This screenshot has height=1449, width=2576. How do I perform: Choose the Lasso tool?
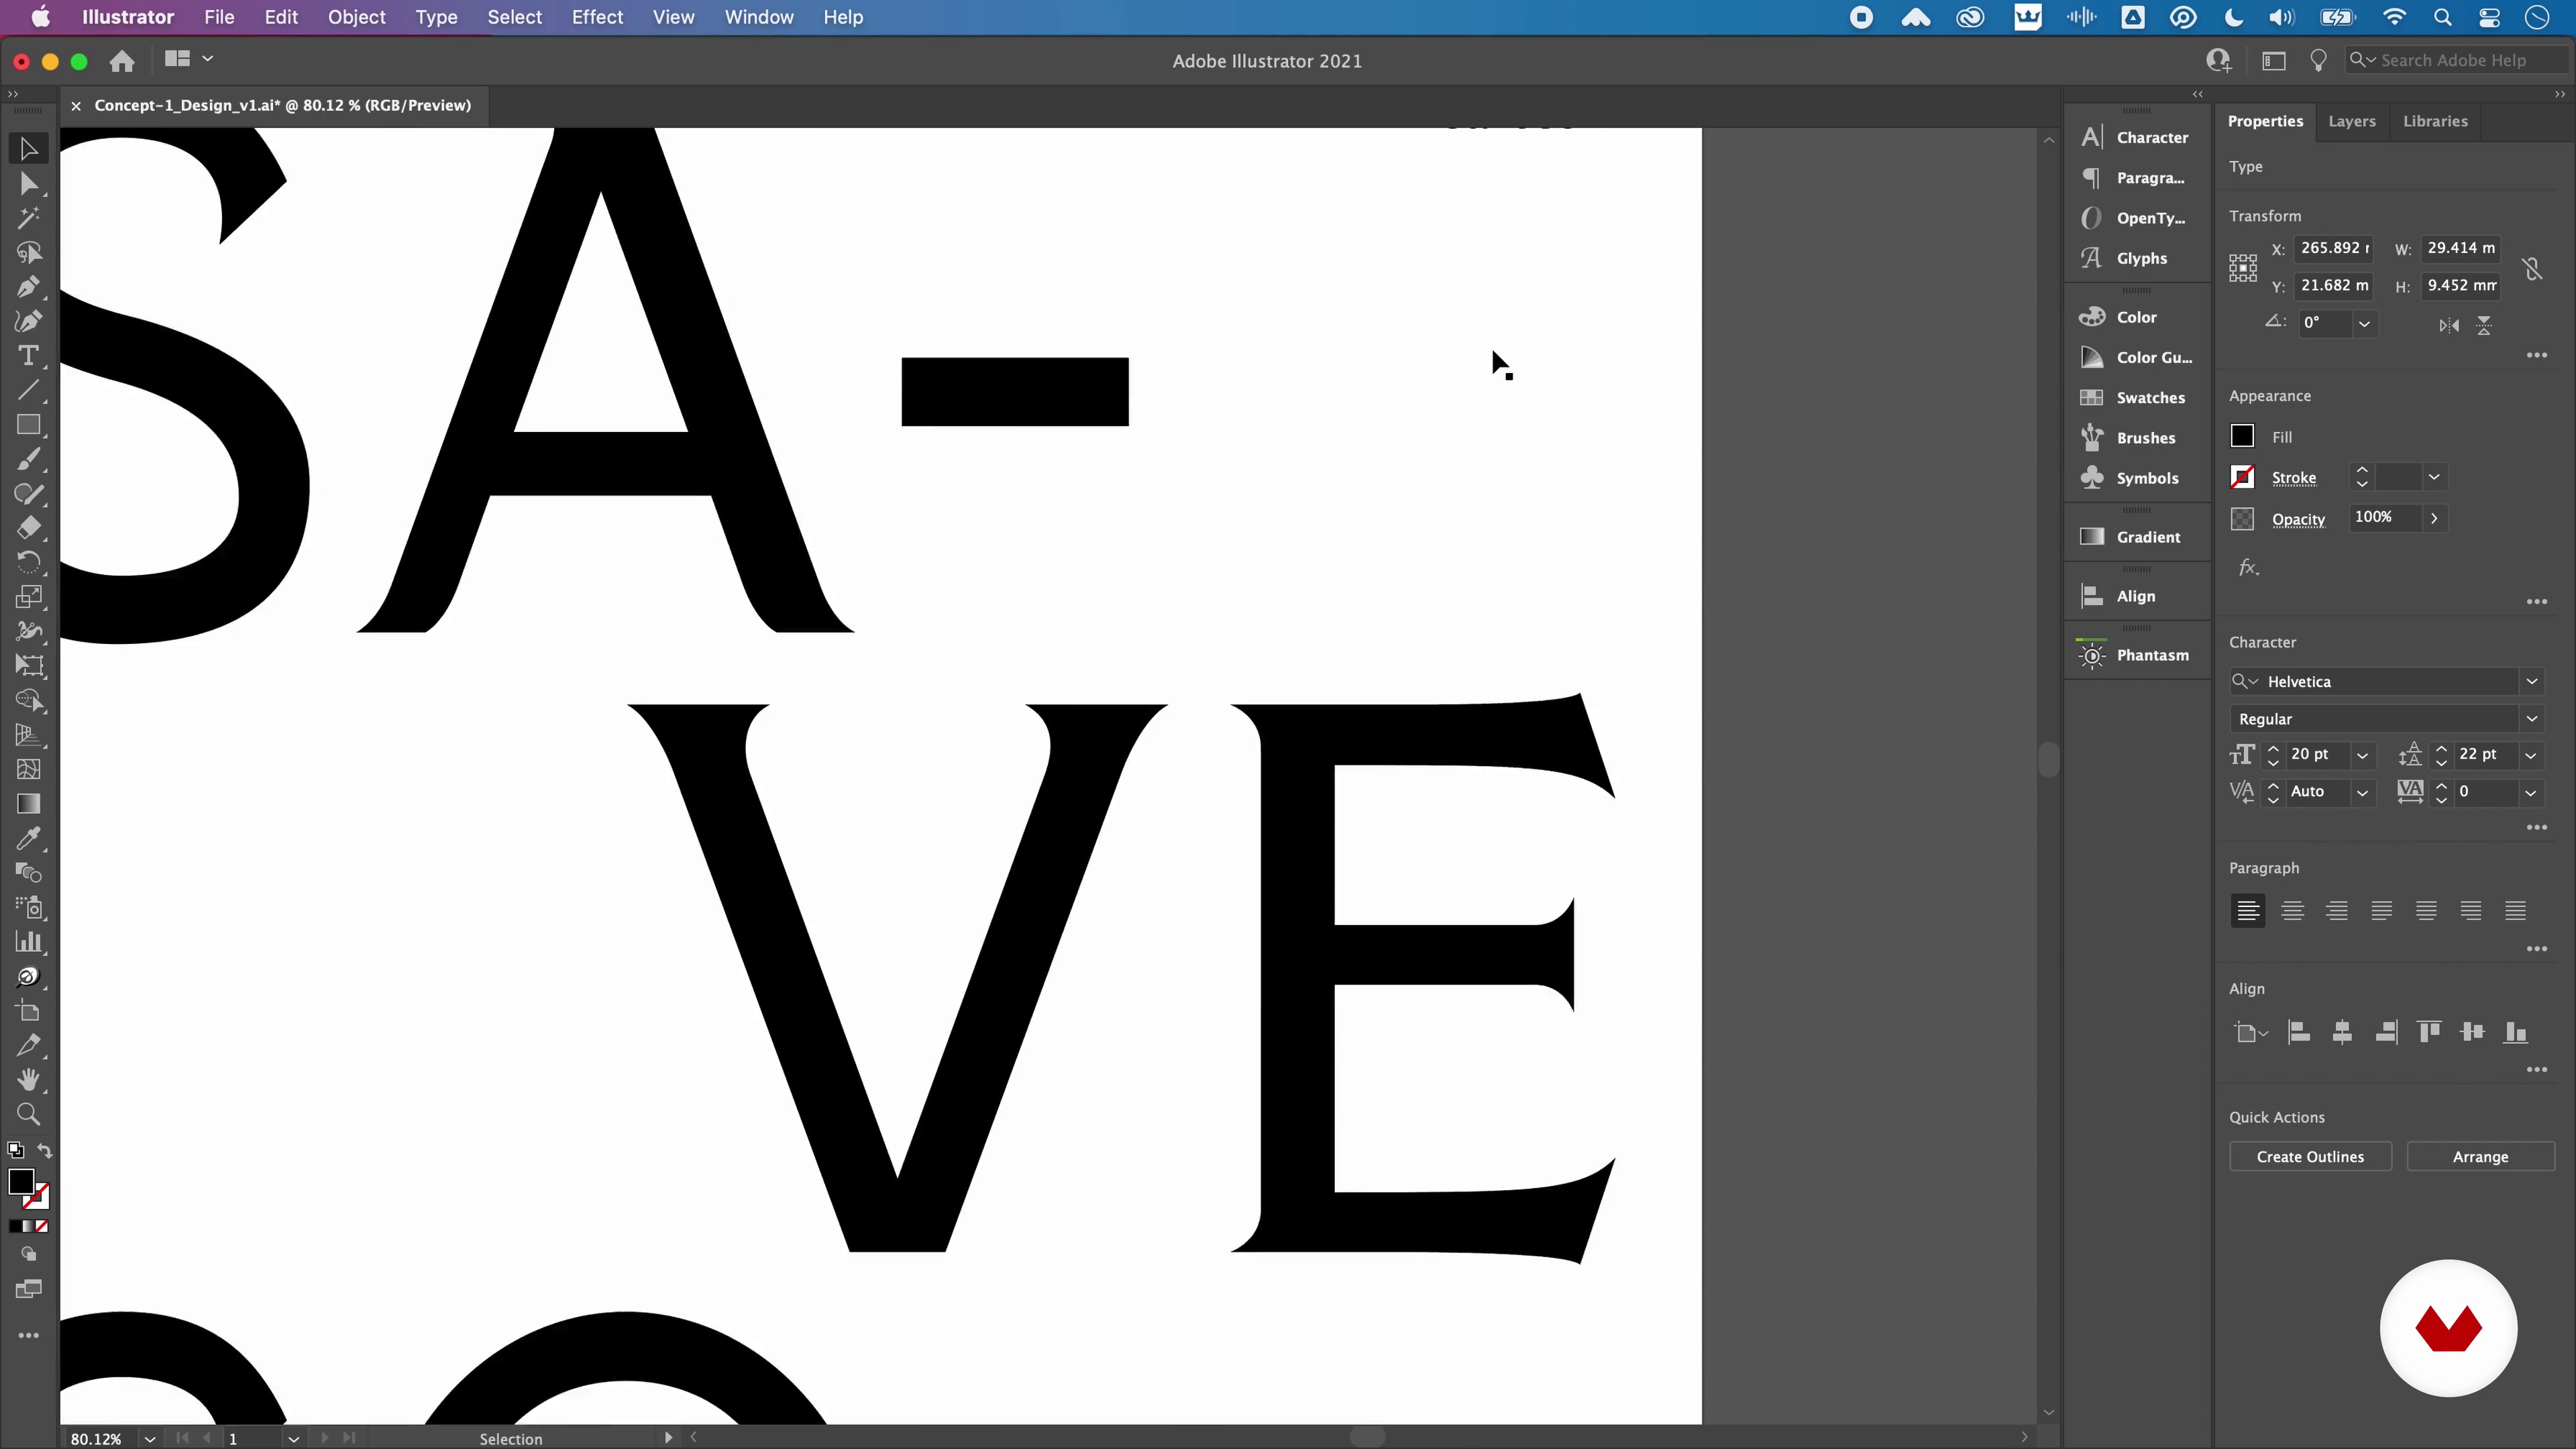[28, 253]
